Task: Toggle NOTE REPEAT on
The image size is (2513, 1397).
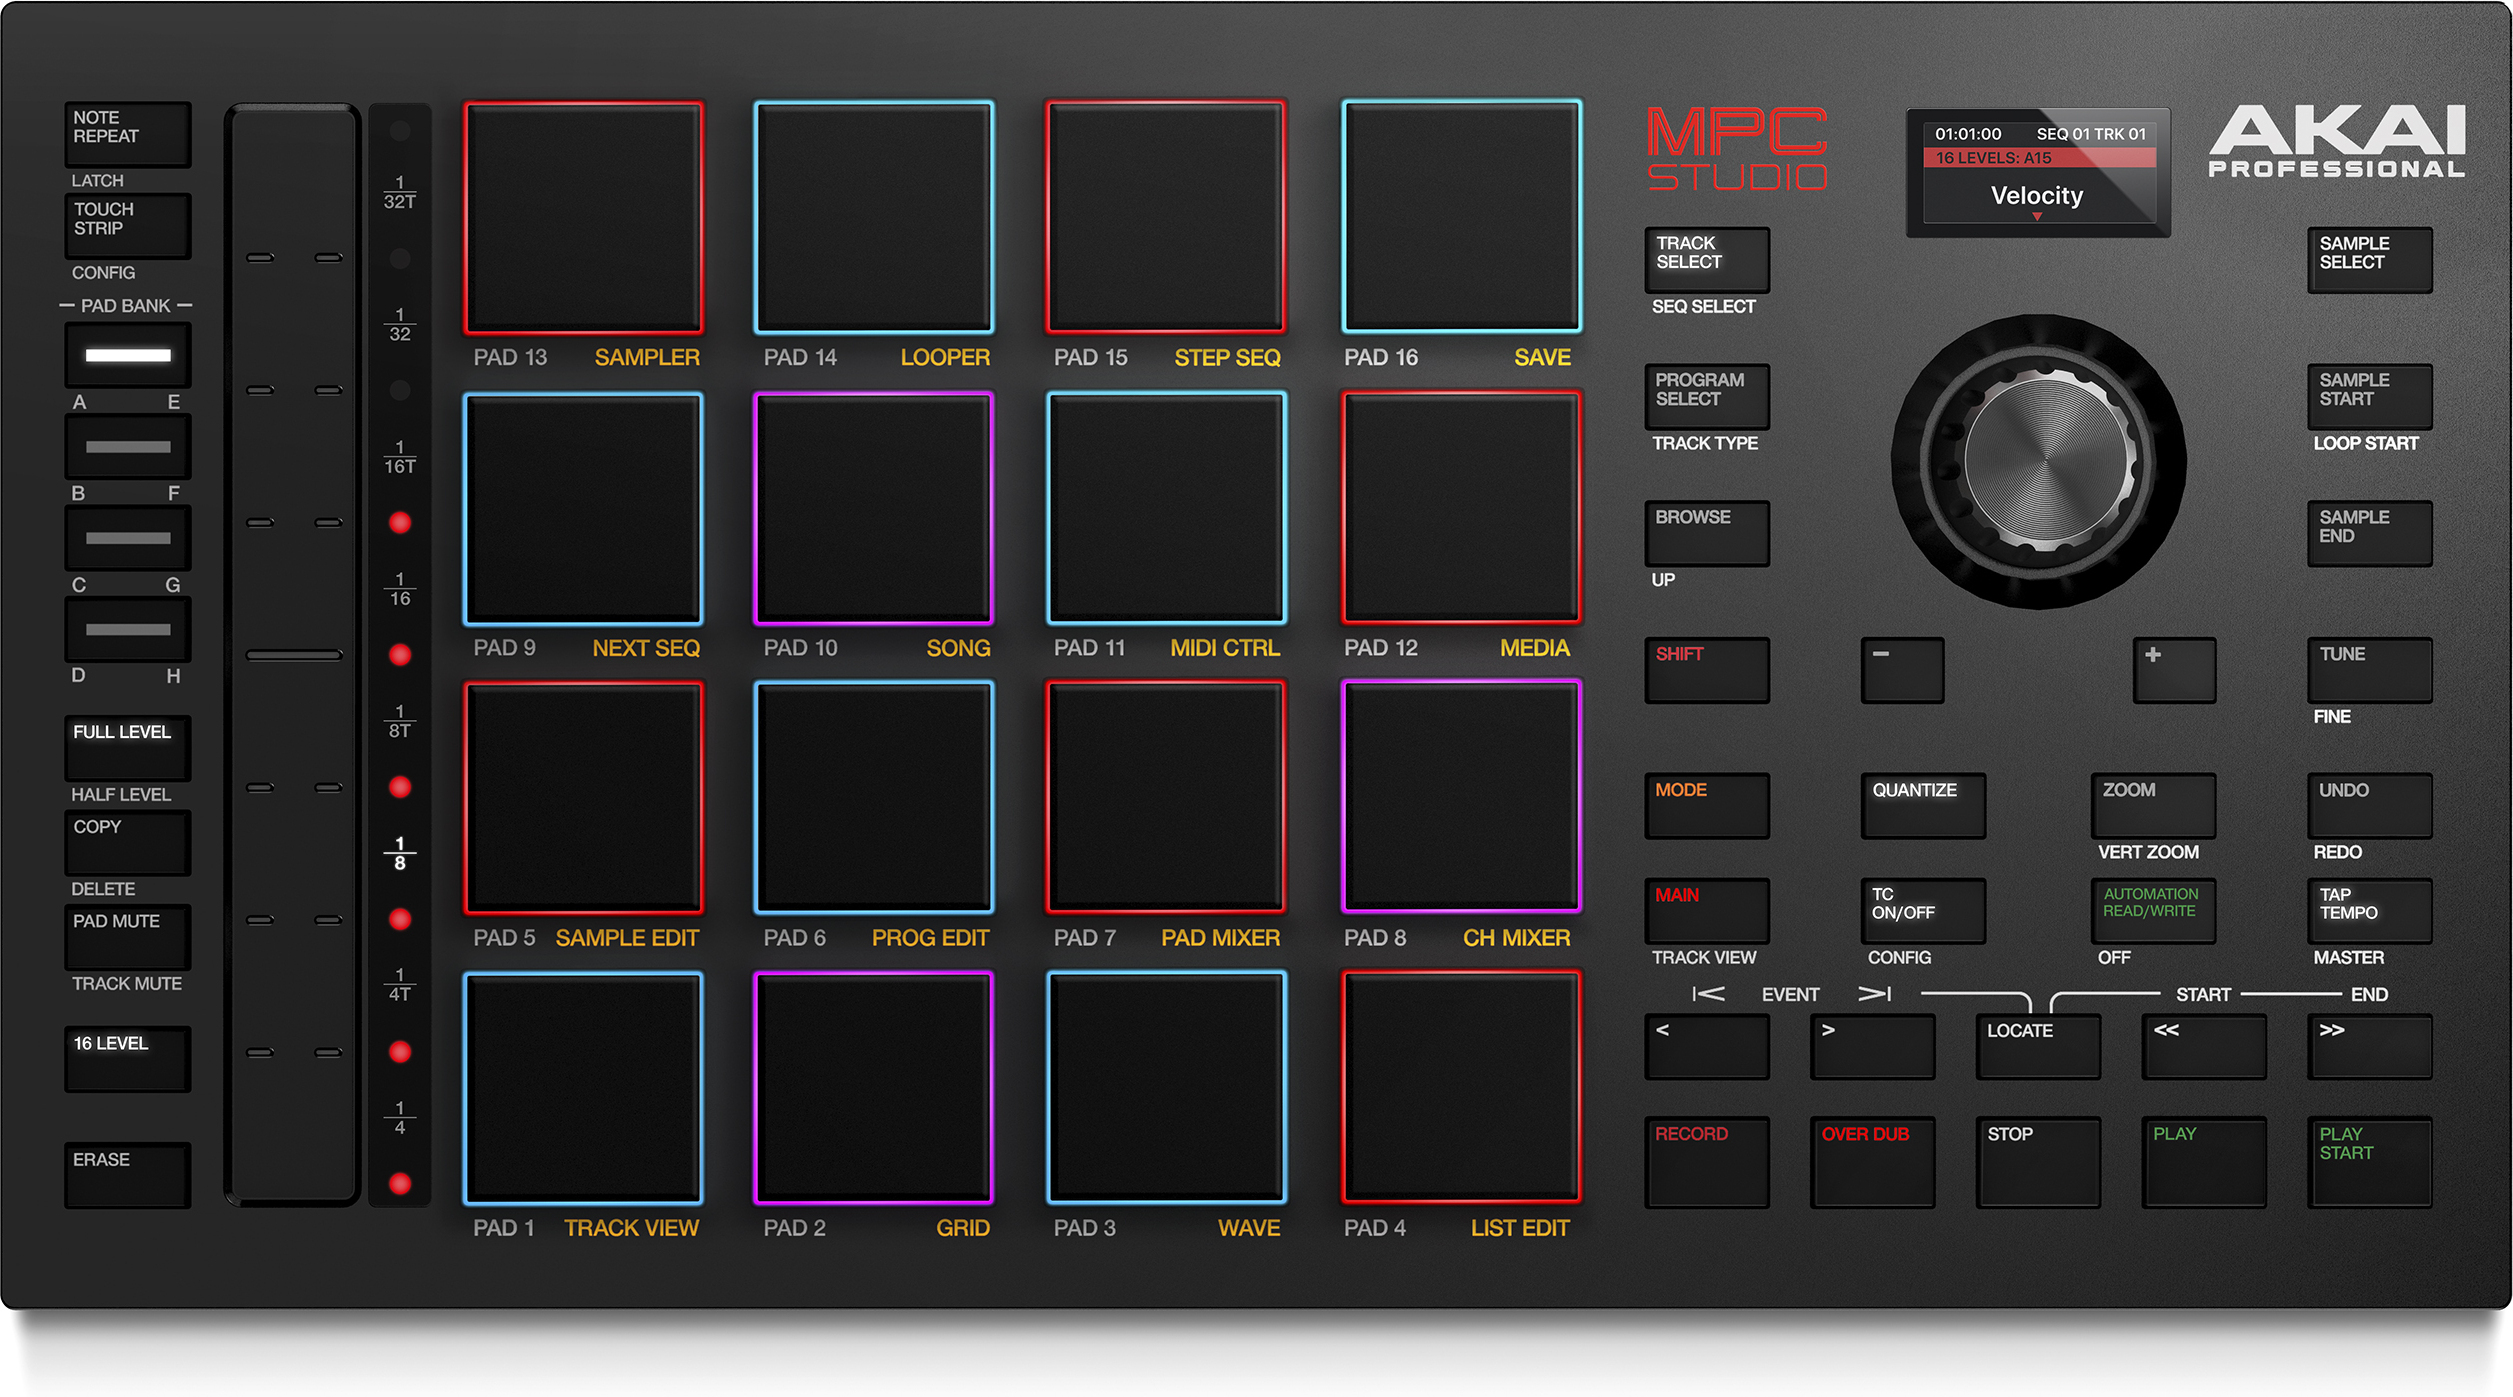Action: [126, 133]
